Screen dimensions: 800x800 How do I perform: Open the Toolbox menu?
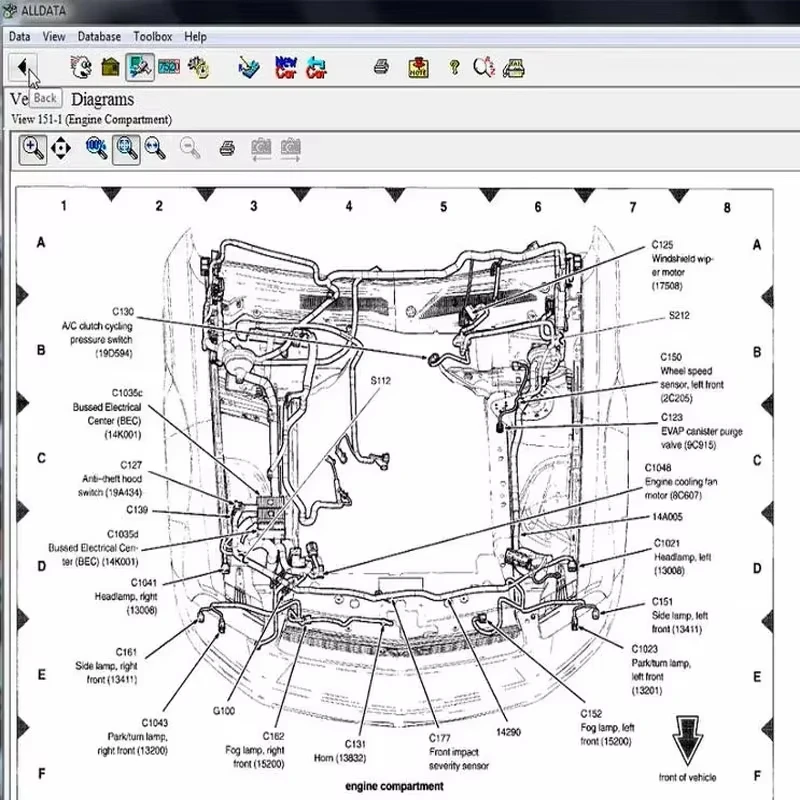coord(153,36)
